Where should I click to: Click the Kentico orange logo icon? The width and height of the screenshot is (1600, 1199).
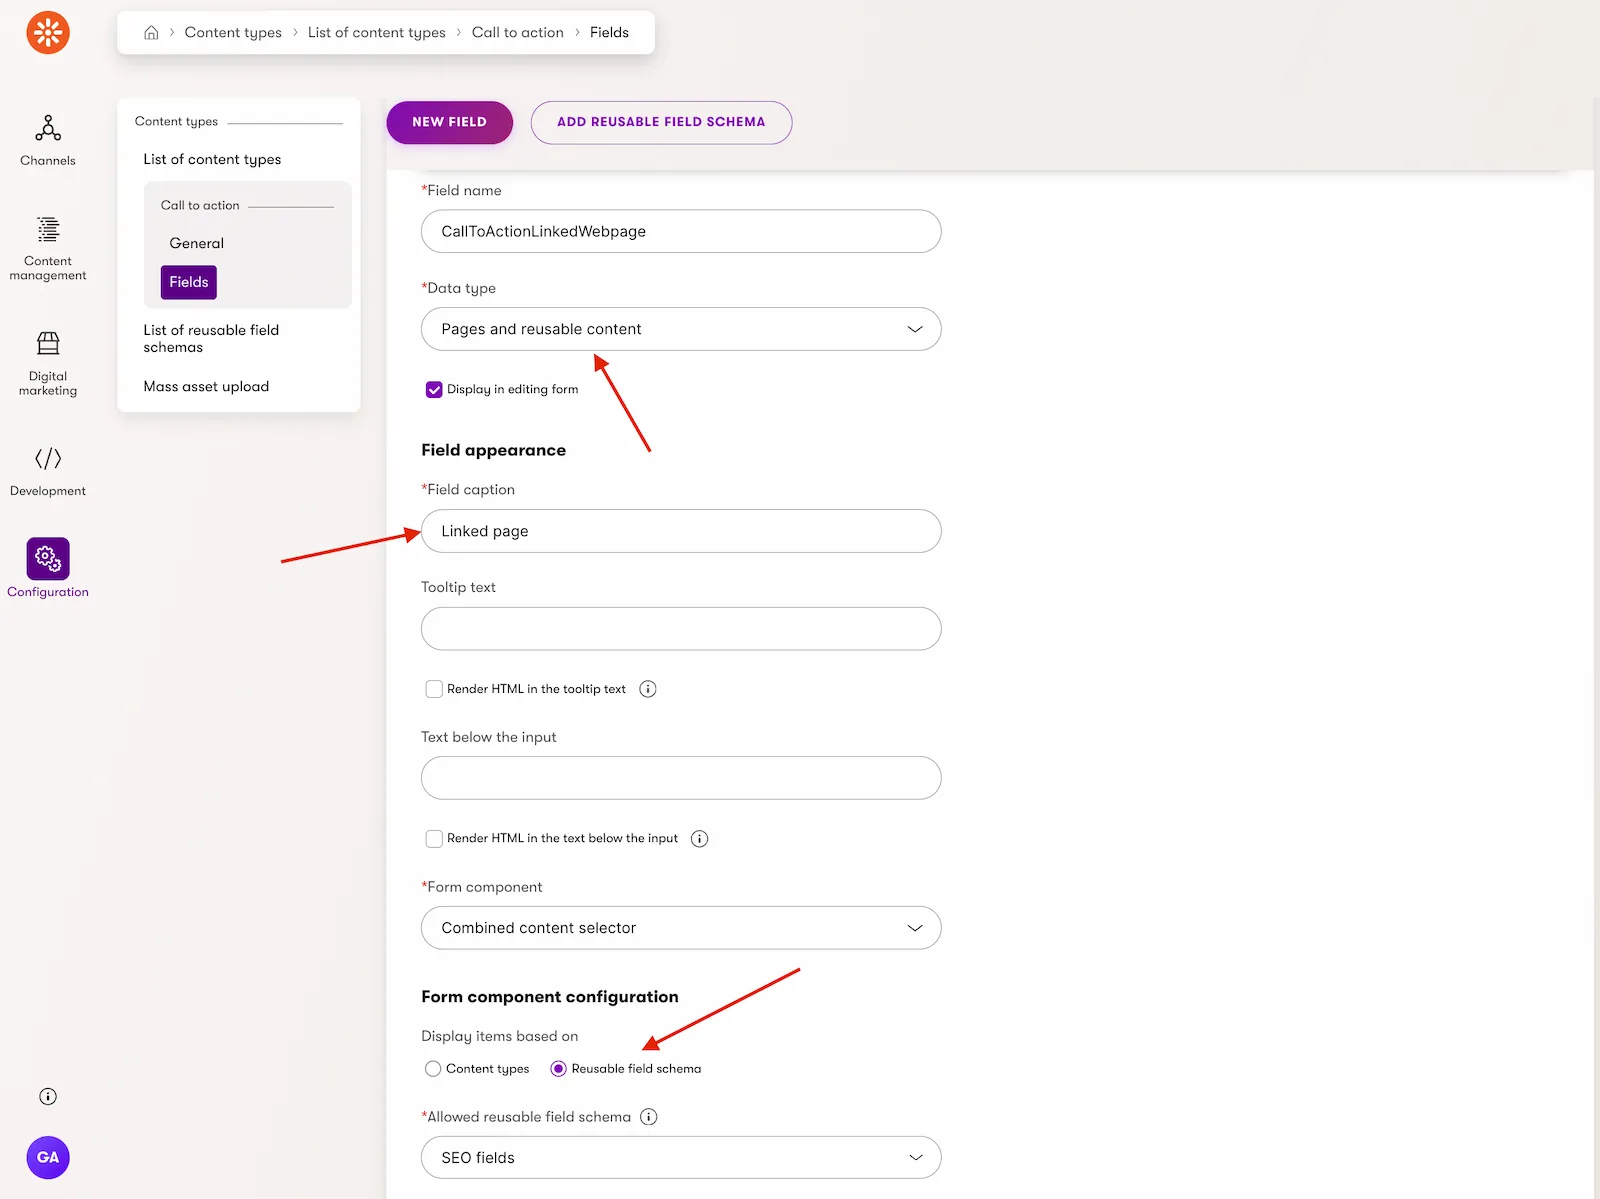[x=48, y=33]
